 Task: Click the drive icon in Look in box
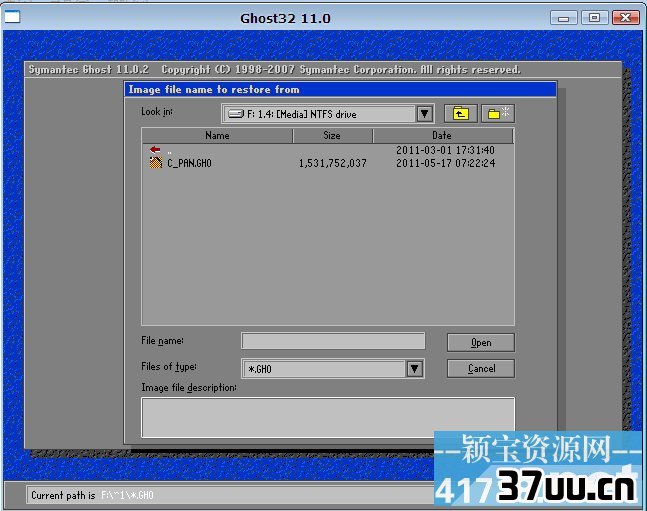tap(236, 114)
